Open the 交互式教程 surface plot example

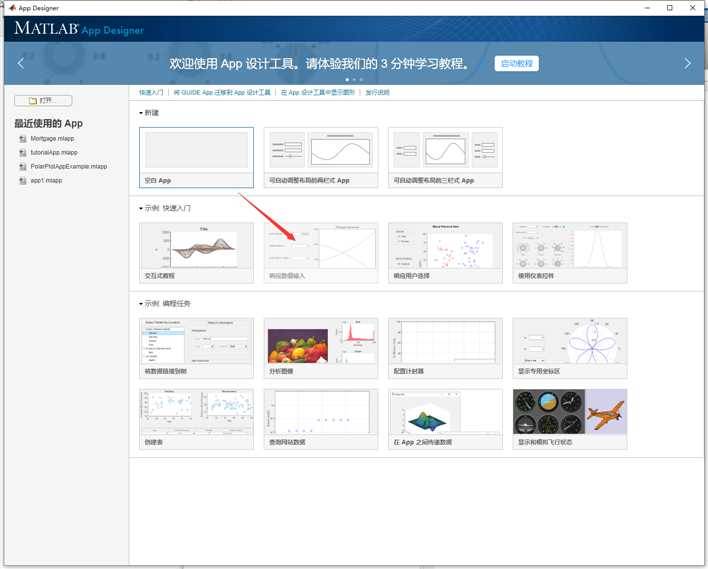196,253
